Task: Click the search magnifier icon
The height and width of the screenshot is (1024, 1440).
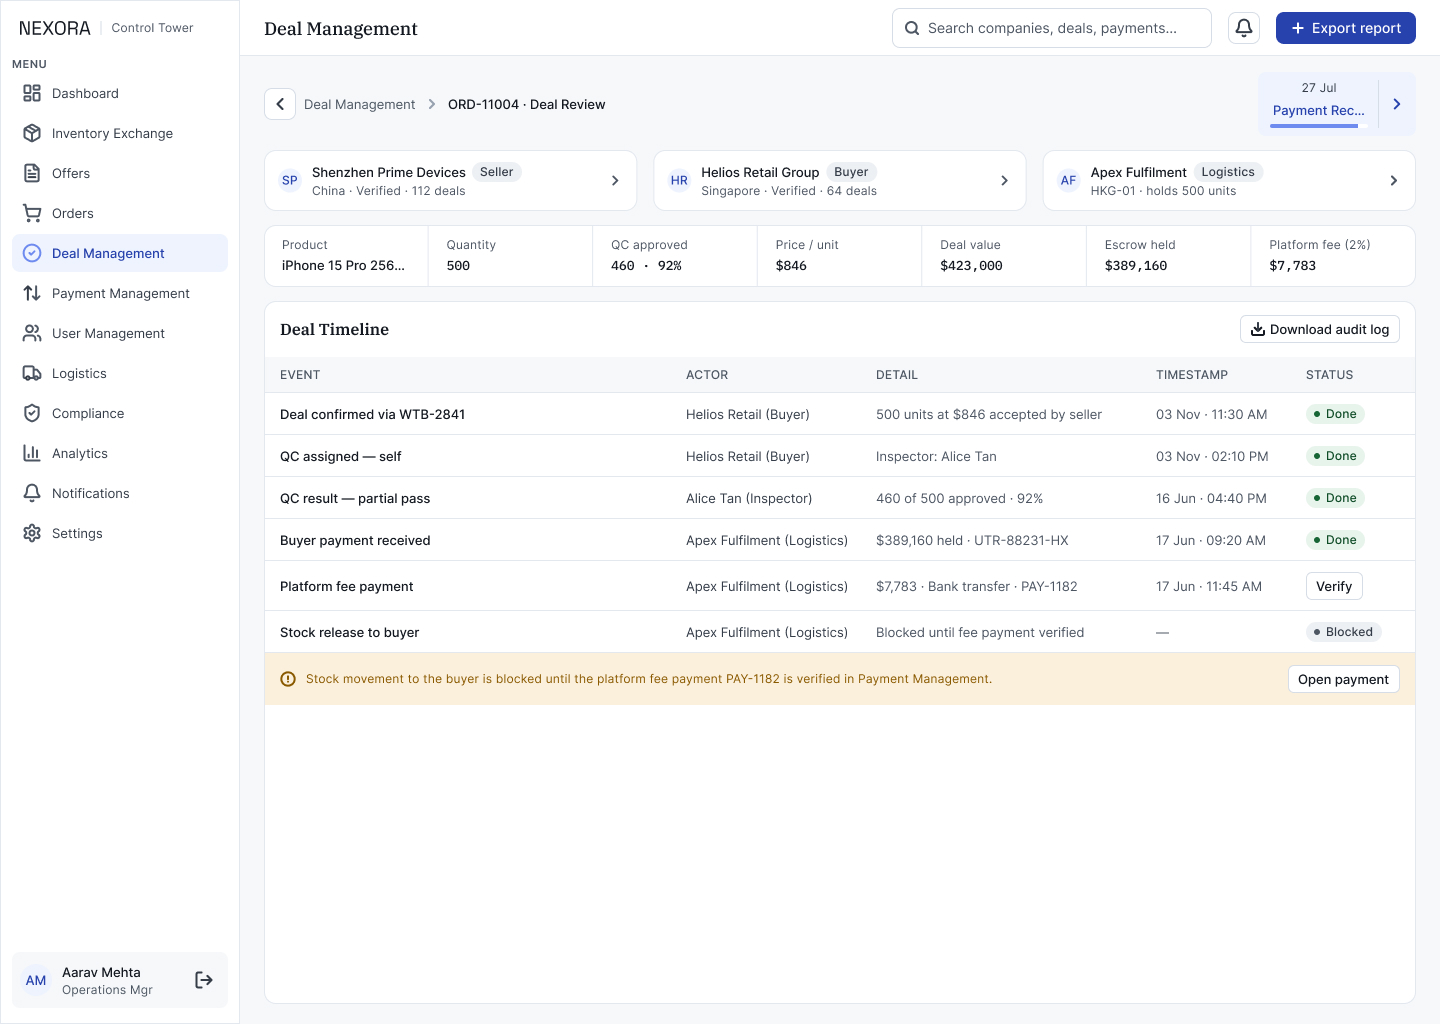Action: (x=912, y=28)
